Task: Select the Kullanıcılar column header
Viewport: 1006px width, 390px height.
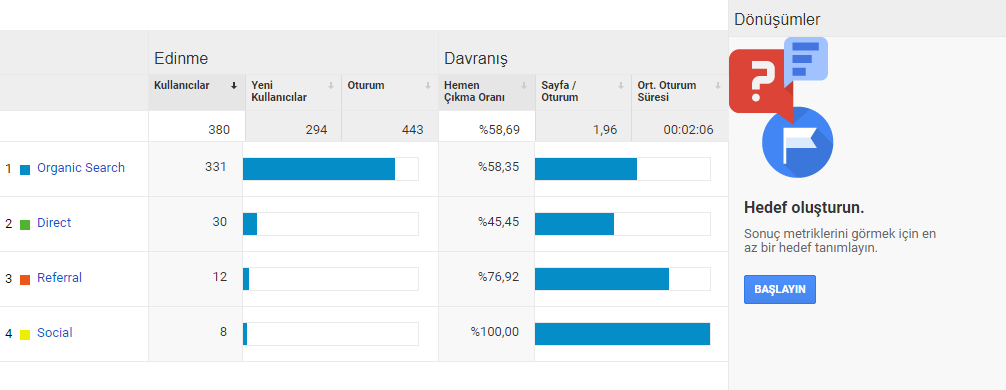Action: click(x=196, y=92)
